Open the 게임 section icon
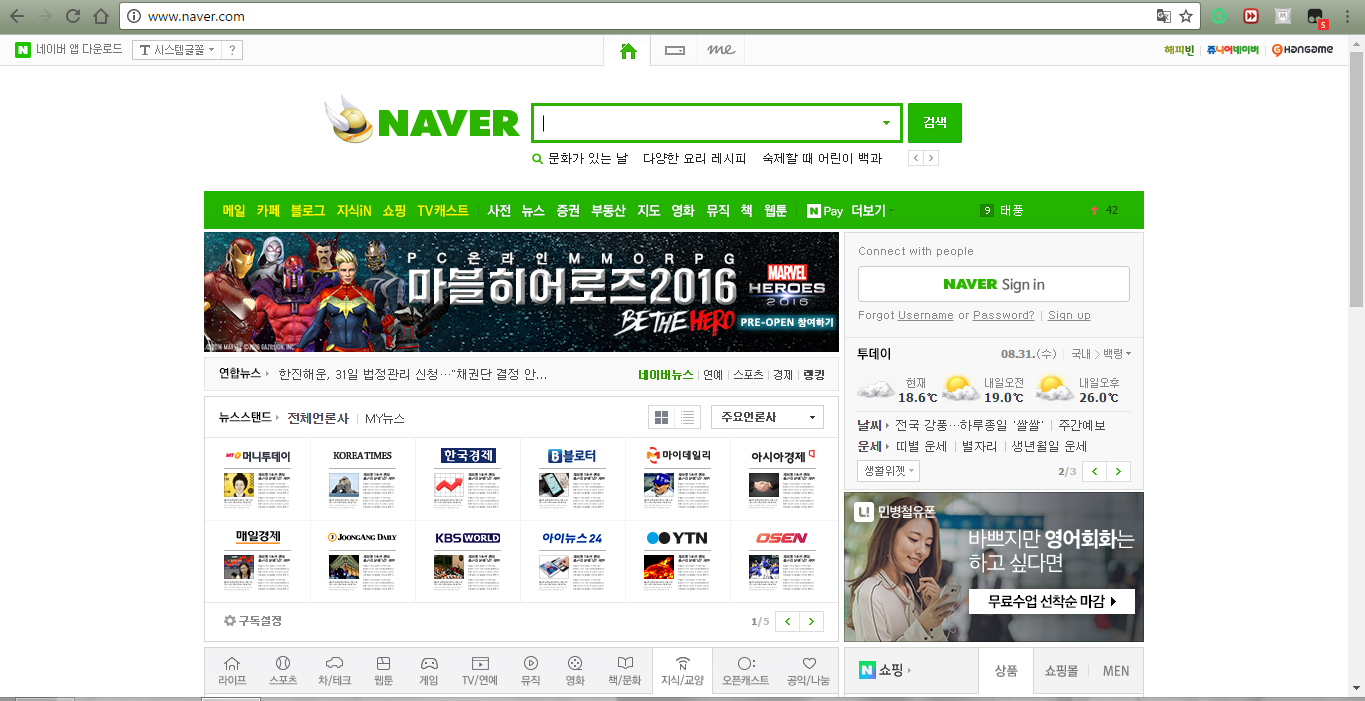This screenshot has width=1365, height=701. (430, 670)
